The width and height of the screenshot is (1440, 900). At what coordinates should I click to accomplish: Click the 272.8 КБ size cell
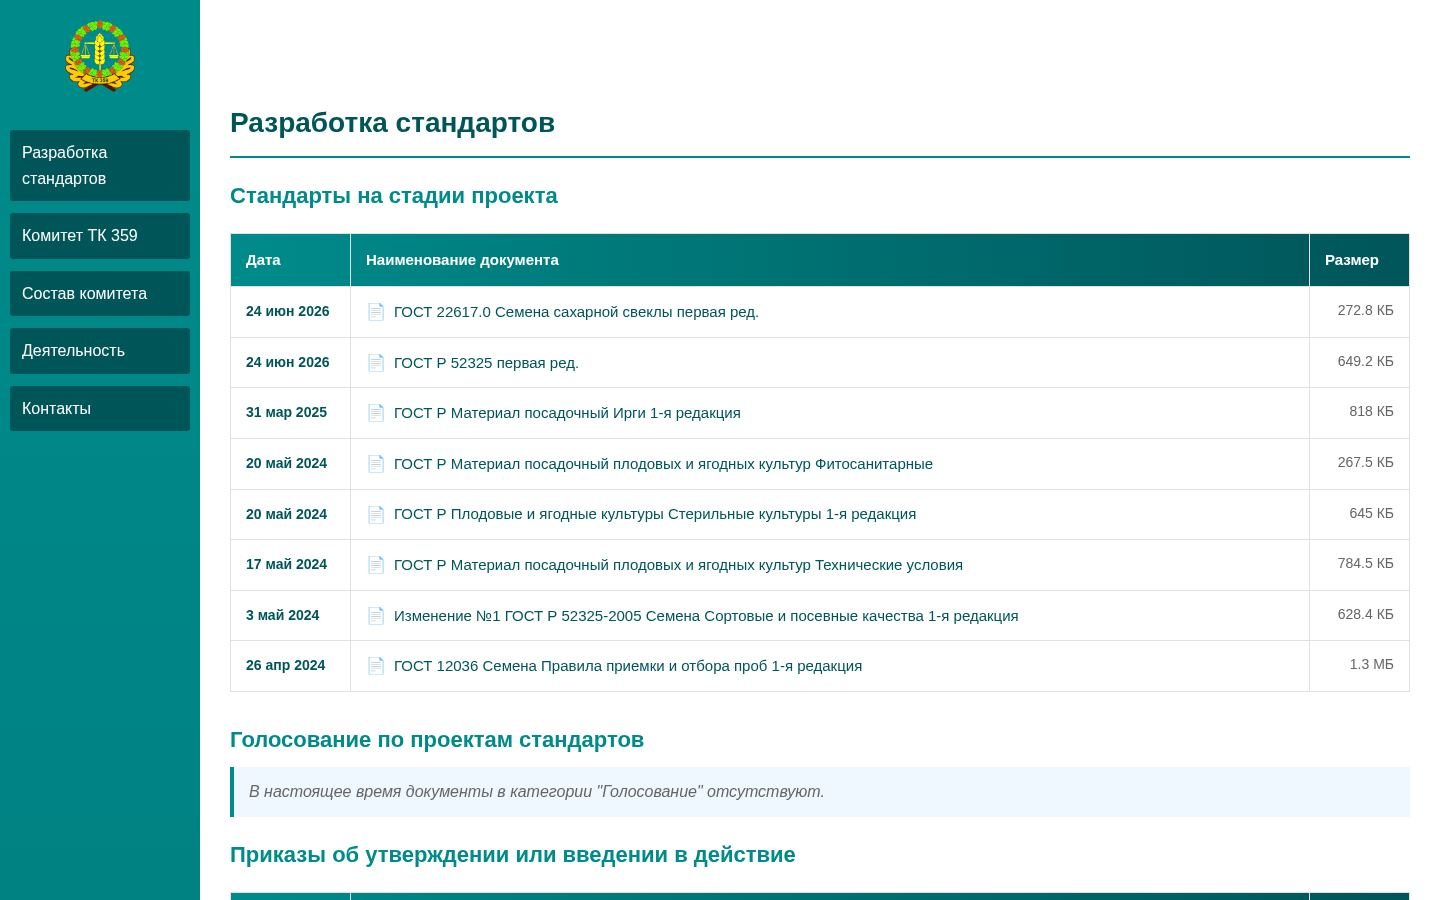[x=1359, y=311]
